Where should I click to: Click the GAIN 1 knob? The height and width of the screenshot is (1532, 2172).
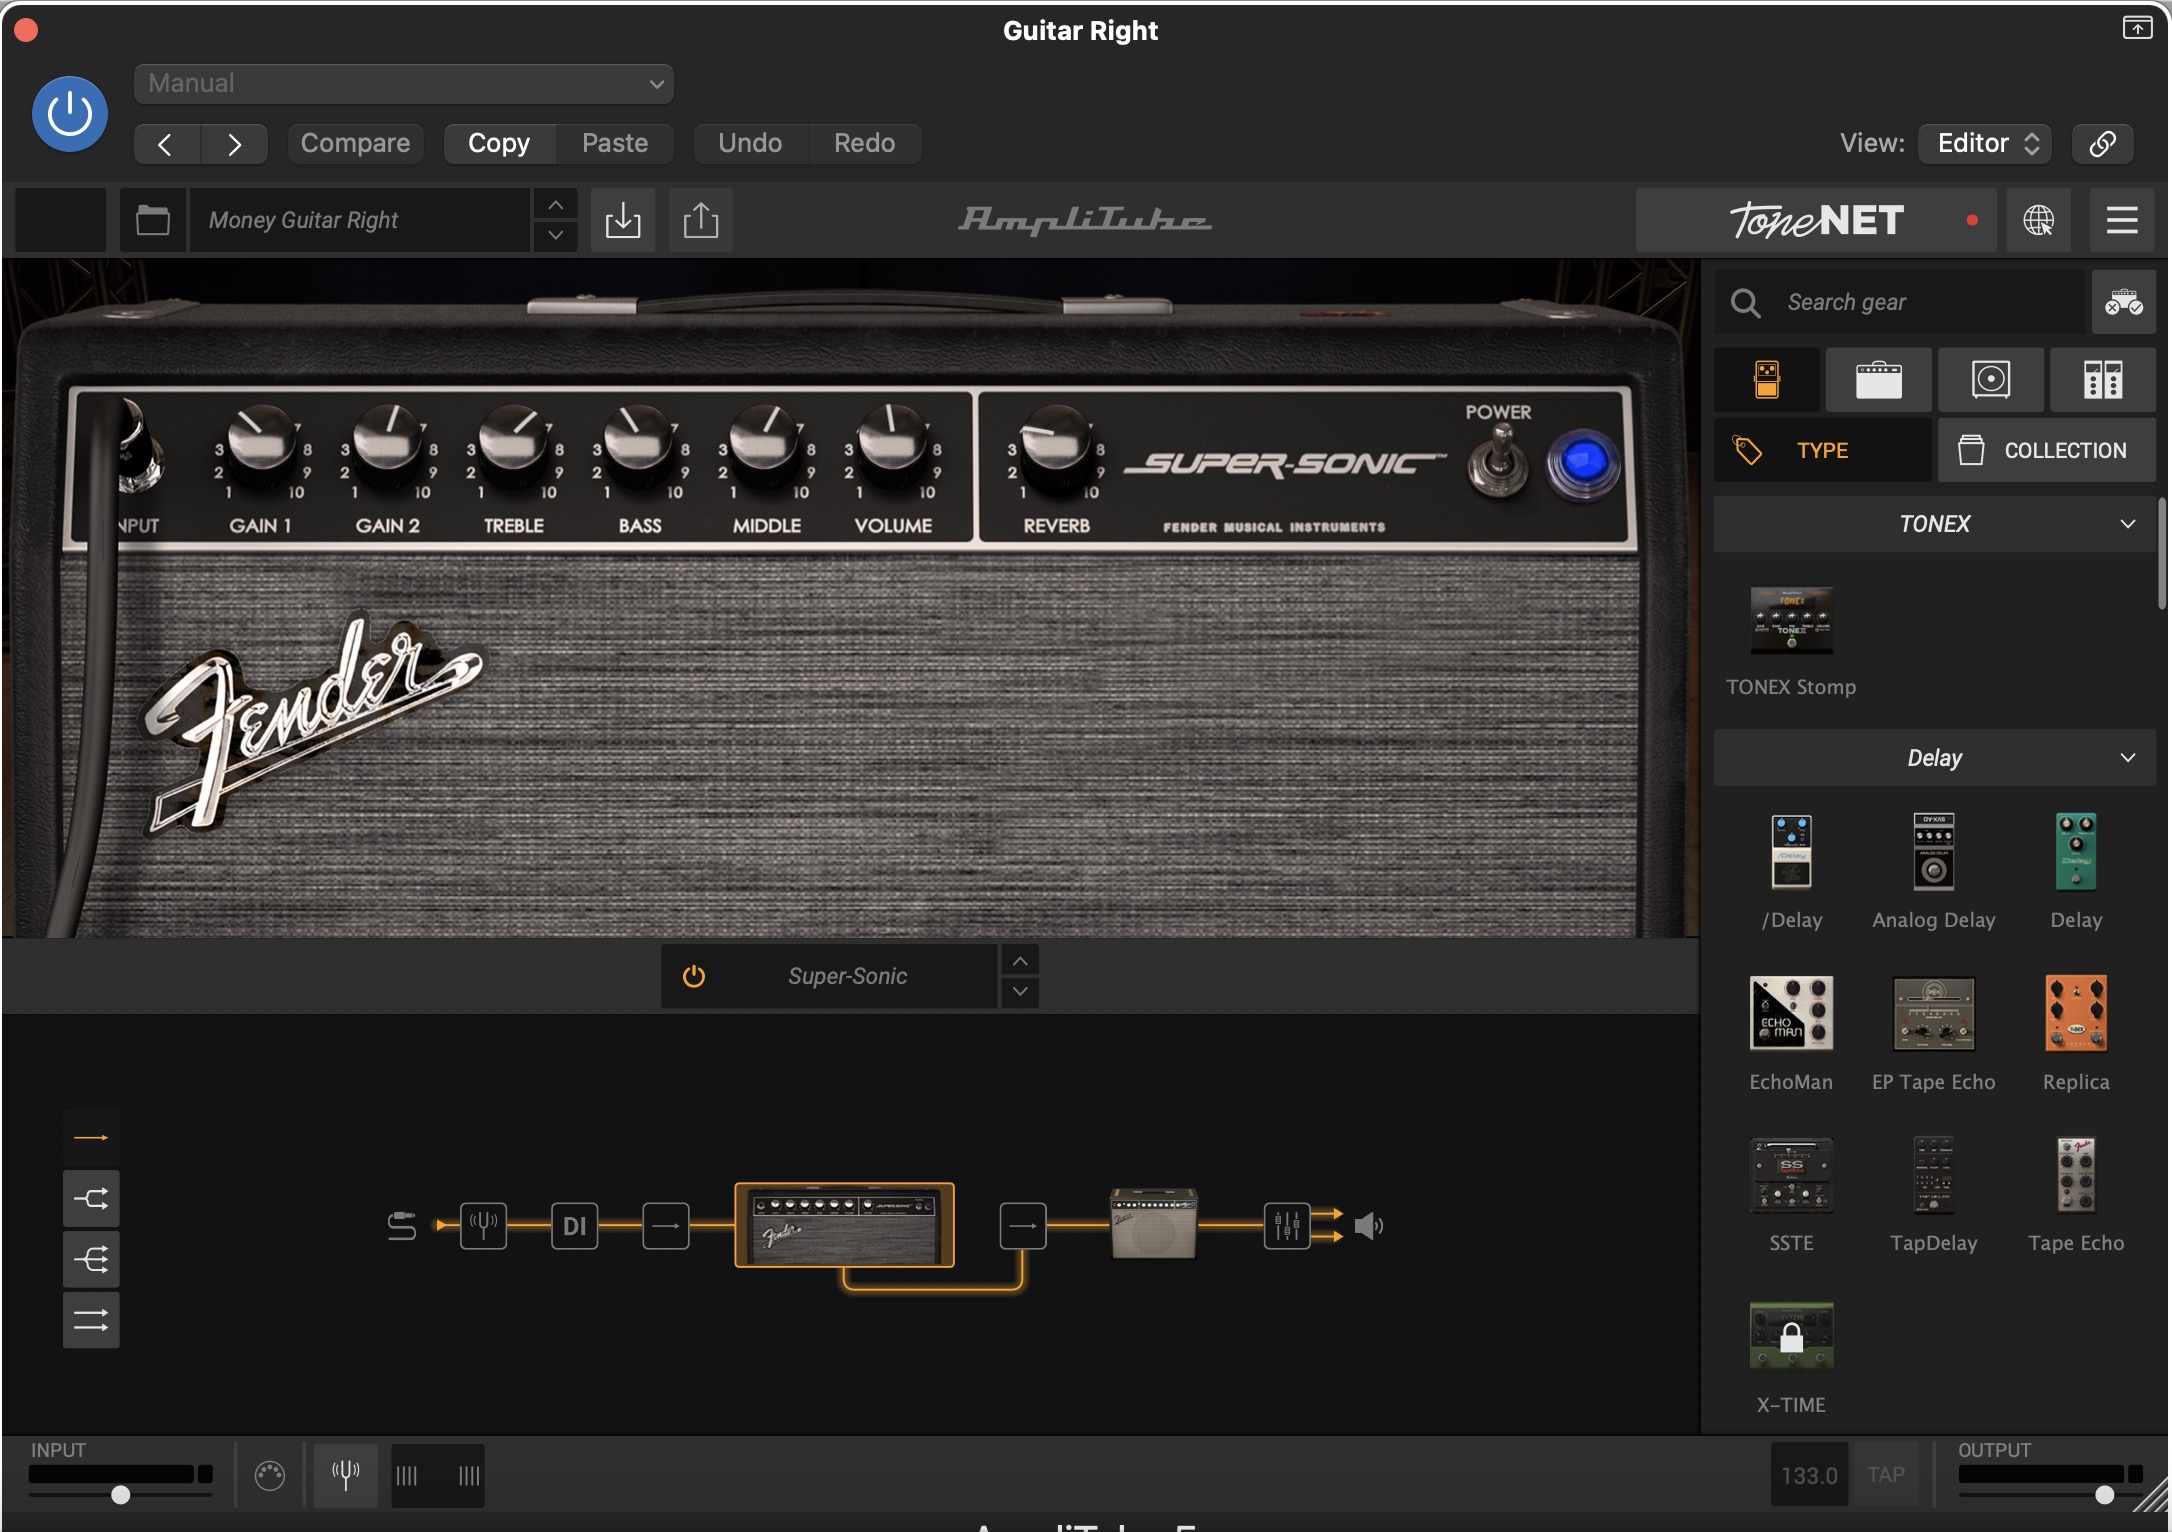262,440
